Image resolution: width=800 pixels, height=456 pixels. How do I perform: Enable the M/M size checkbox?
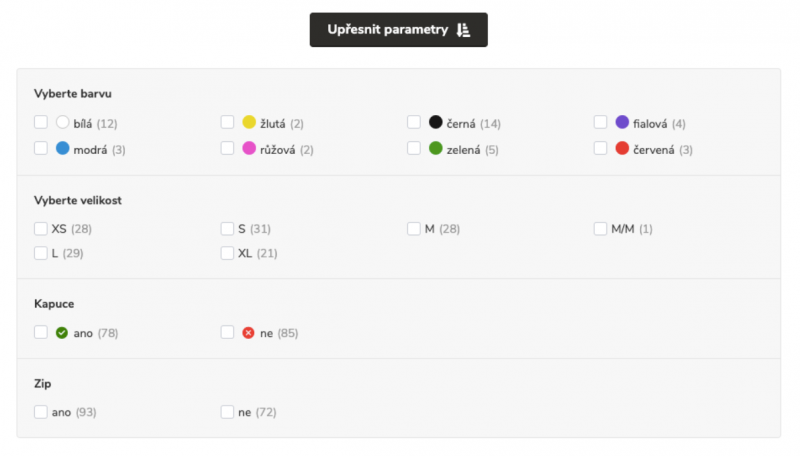(x=601, y=229)
